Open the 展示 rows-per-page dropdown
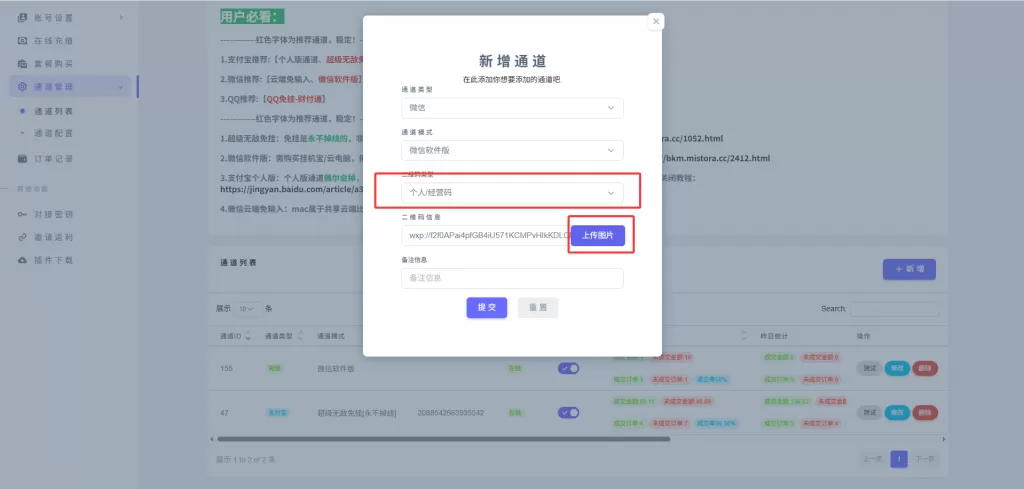This screenshot has height=489, width=1024. [x=248, y=308]
